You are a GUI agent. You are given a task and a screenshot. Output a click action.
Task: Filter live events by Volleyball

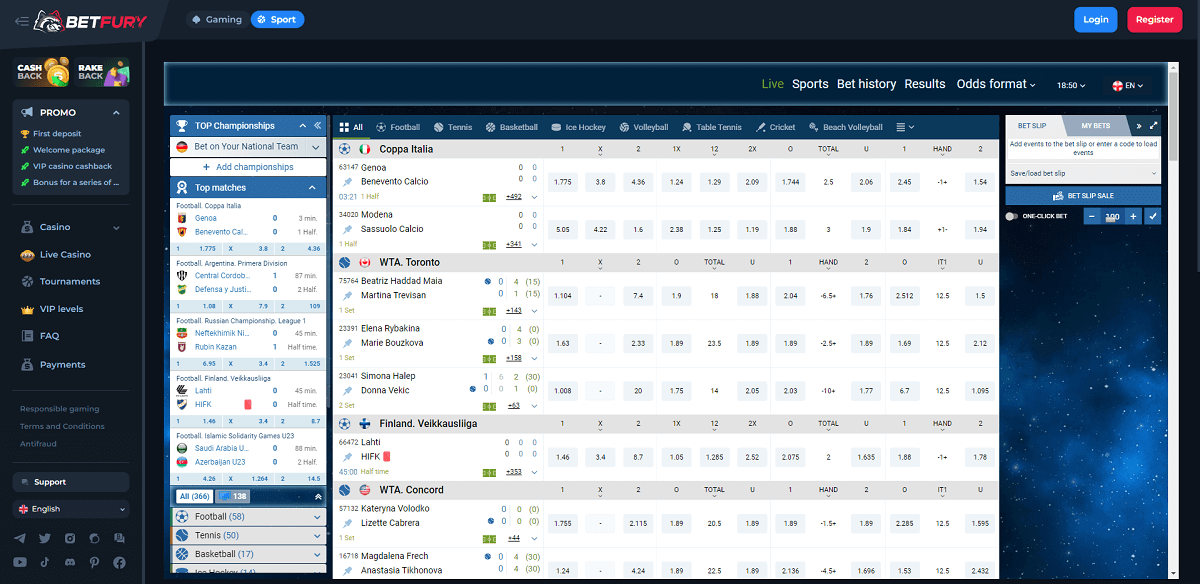[643, 127]
